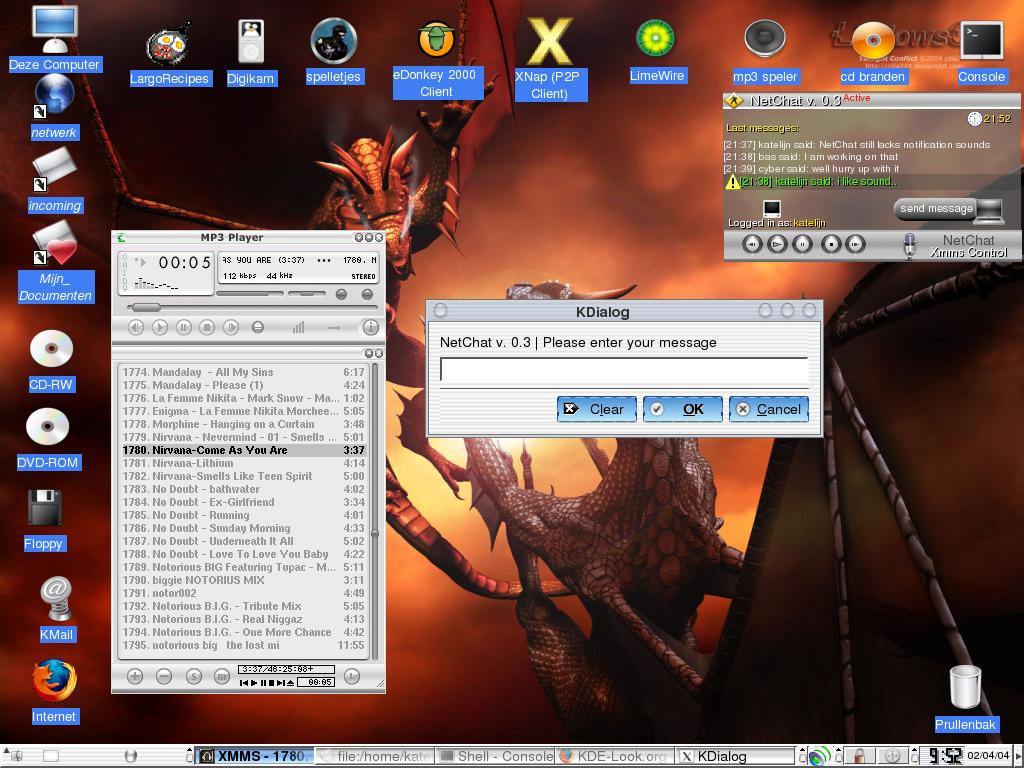Click the KDialog message input field
Screen dimensions: 1024x768
pyautogui.click(x=624, y=370)
